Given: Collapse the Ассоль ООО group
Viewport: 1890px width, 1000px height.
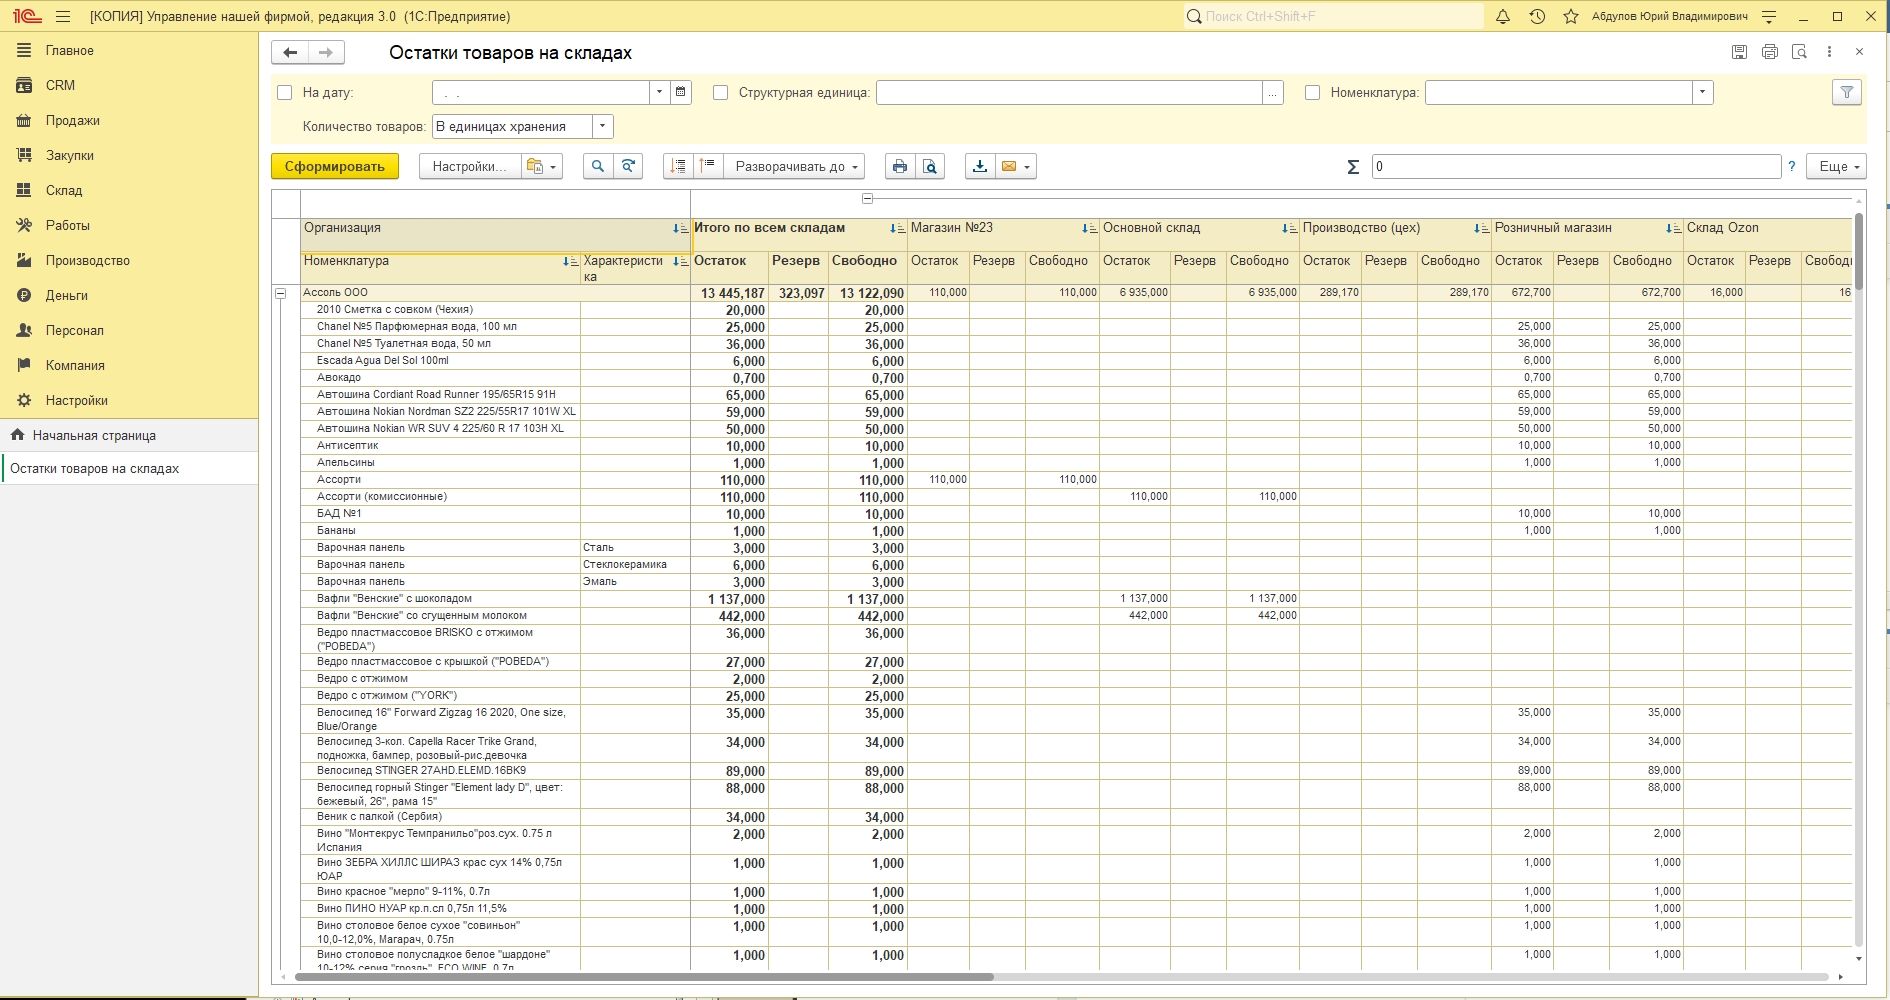Looking at the screenshot, I should (281, 293).
